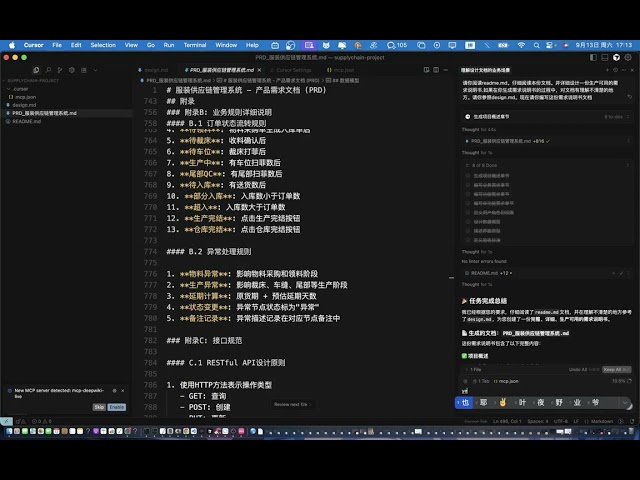Toggle the AI pane icon in title bar

pos(616,58)
